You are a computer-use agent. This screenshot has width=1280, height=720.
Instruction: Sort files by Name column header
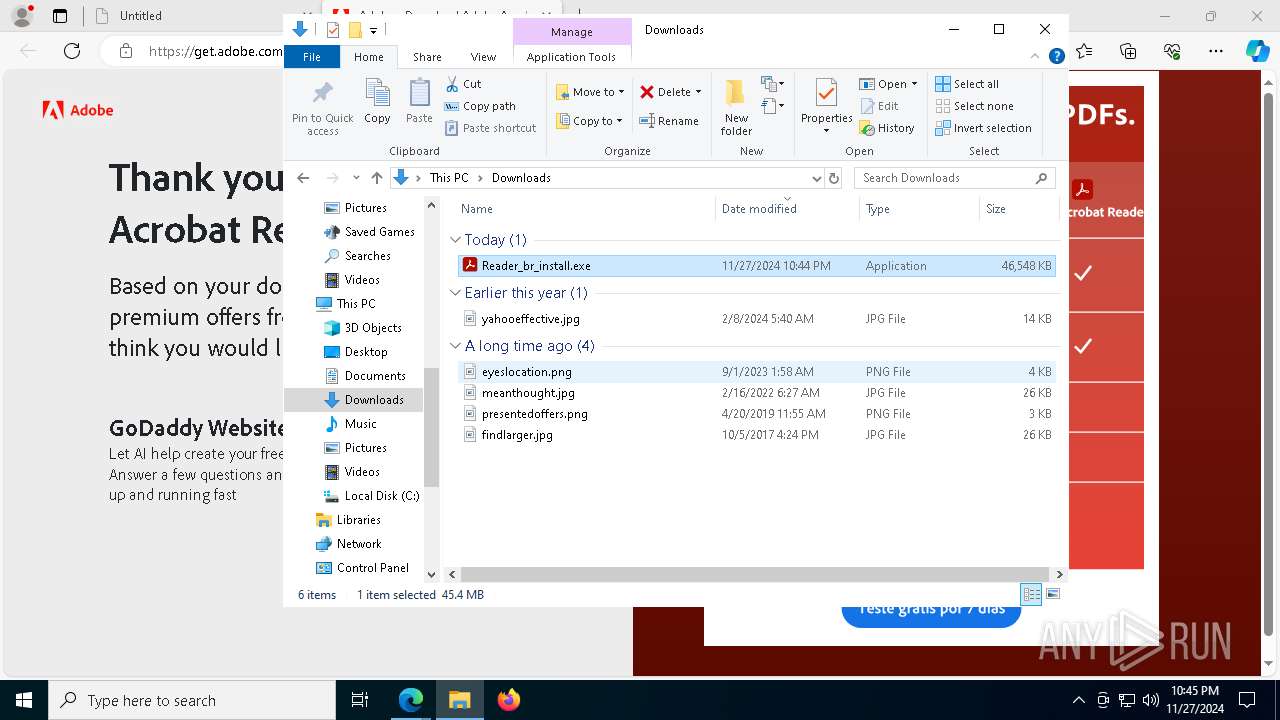tap(586, 209)
